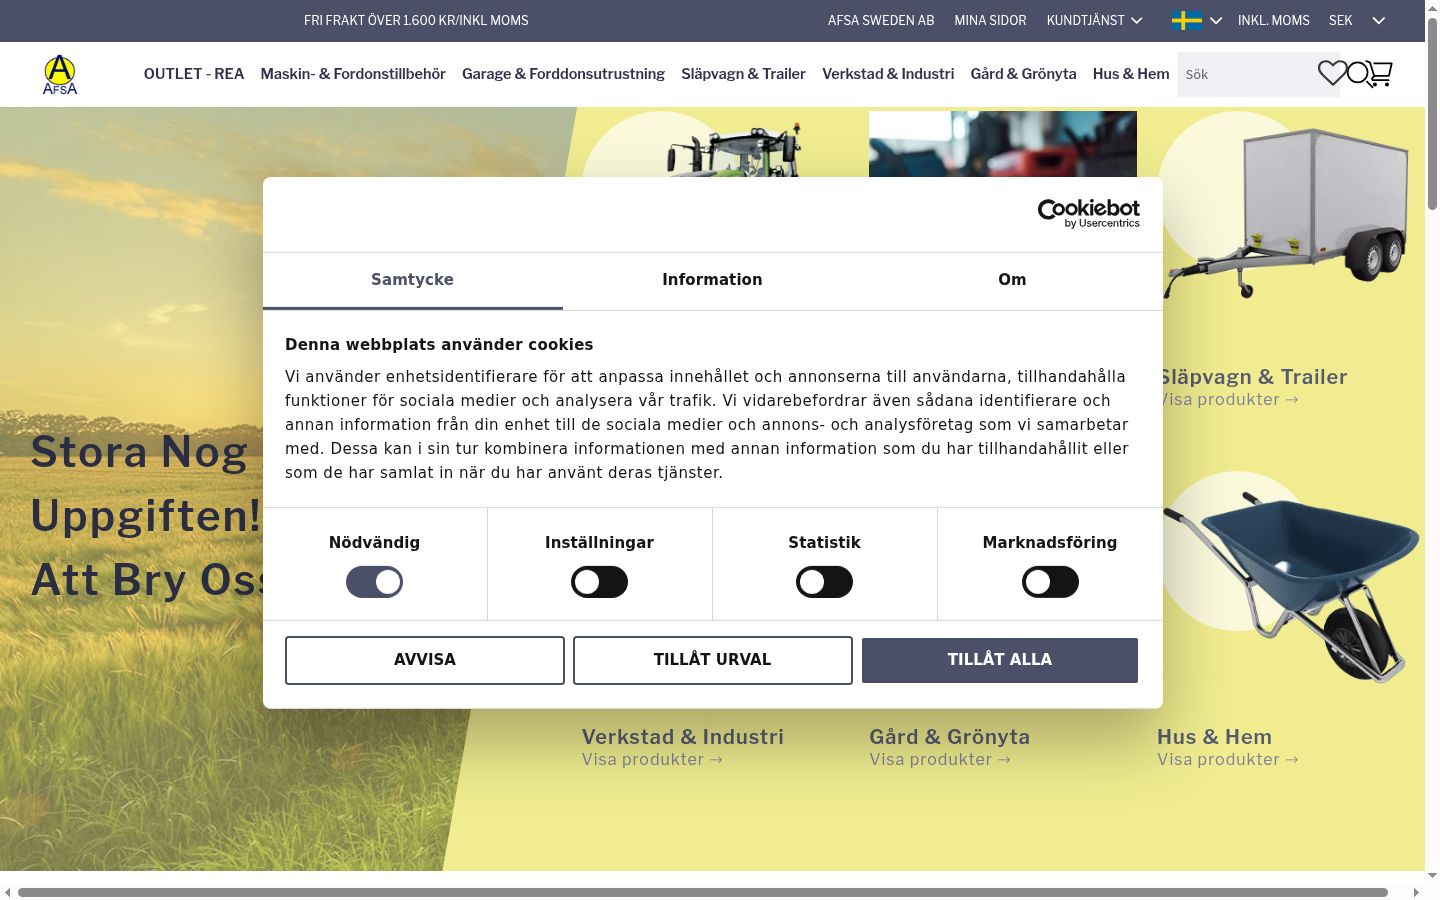This screenshot has height=900, width=1440.
Task: Open the Verkstad & Industri category heading
Action: point(683,737)
